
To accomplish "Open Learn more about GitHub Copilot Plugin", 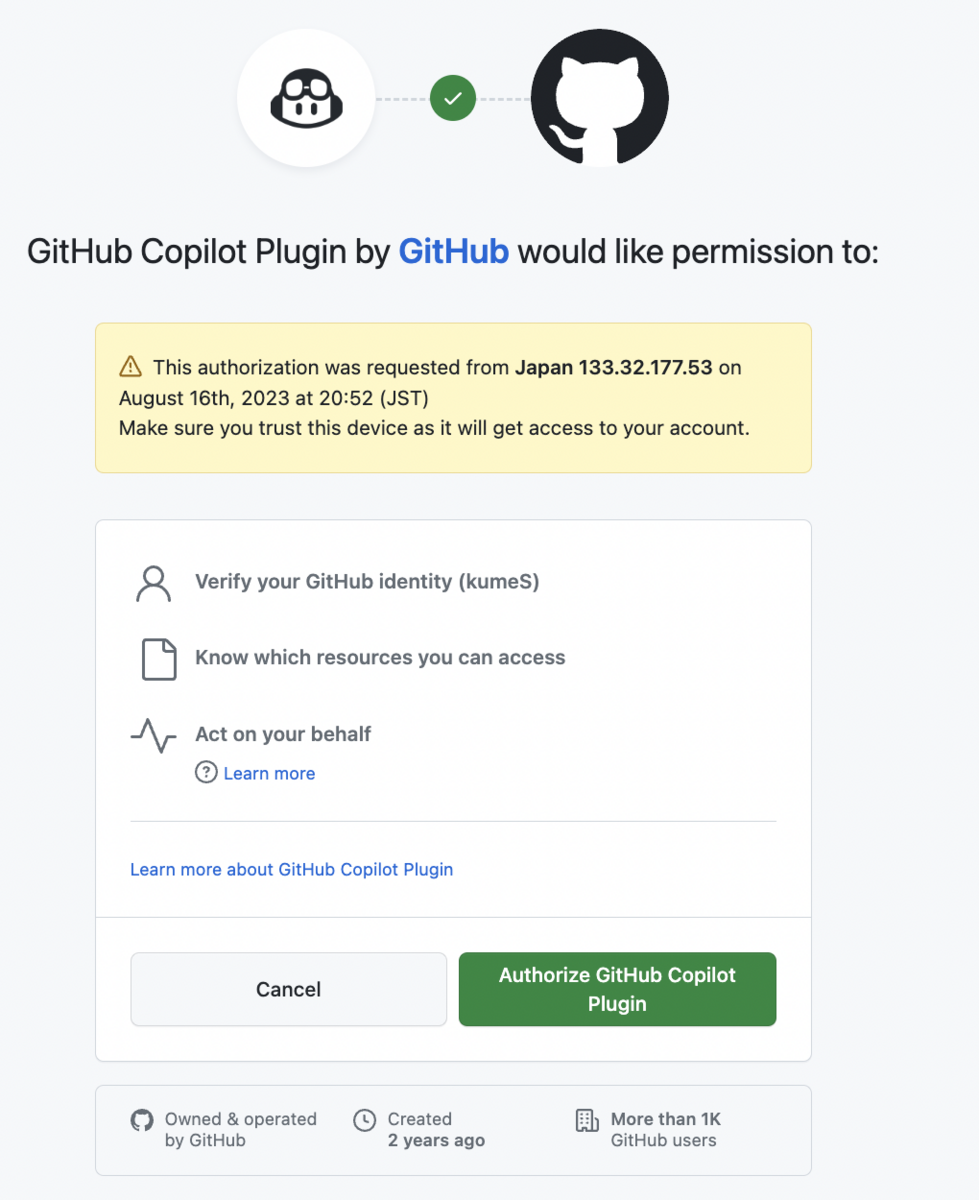I will click(x=292, y=870).
